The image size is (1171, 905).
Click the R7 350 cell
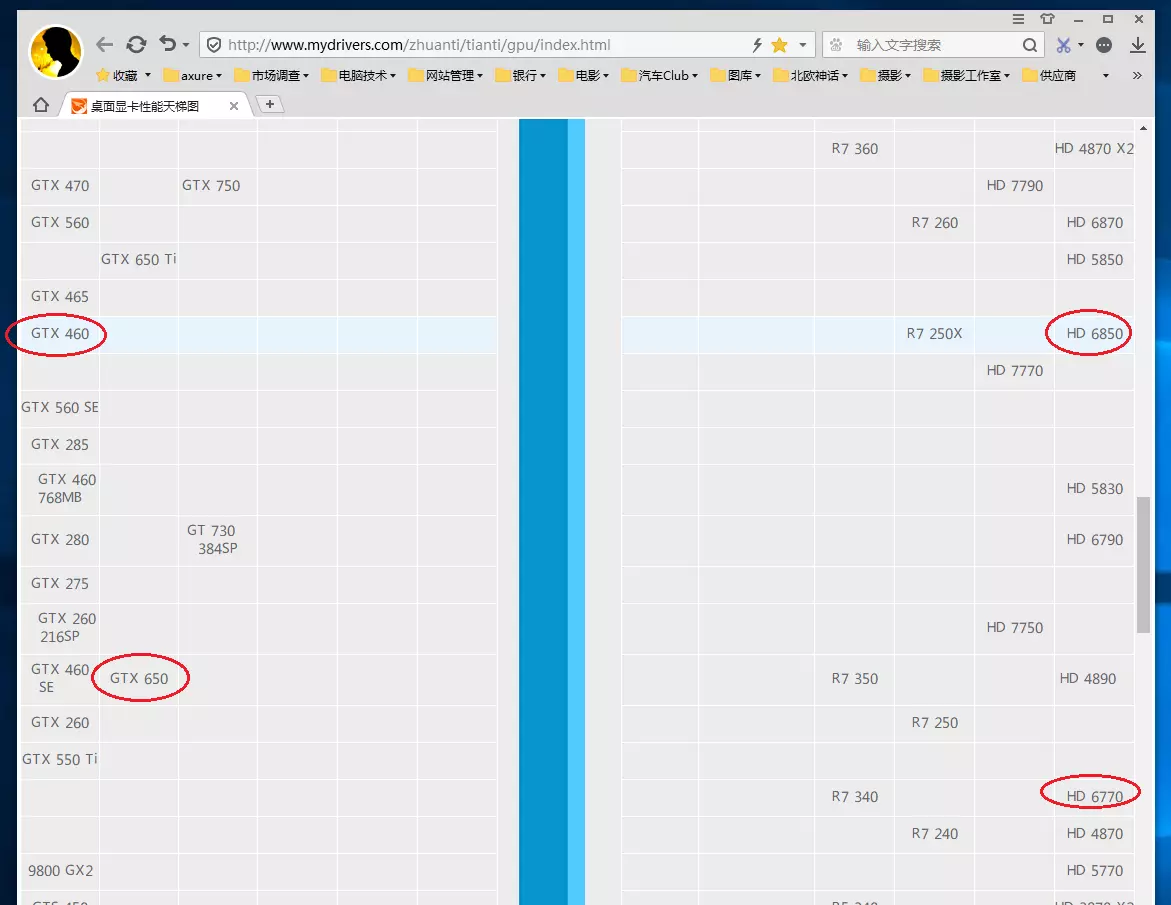[x=855, y=679]
